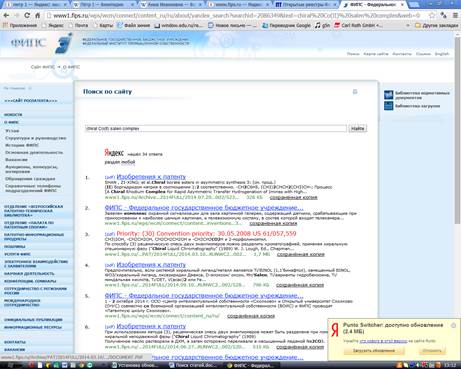This screenshot has height=369, width=461.
Task: Click the extension icon next to the star
Action: (x=444, y=15)
